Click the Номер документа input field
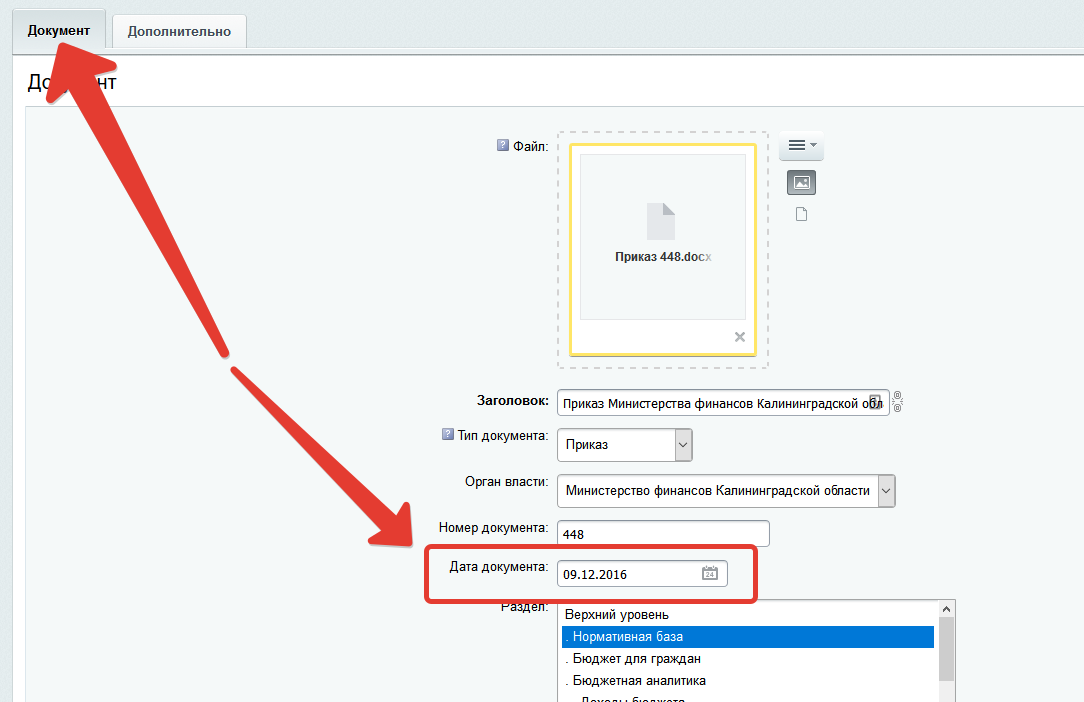The height and width of the screenshot is (702, 1084). click(663, 534)
